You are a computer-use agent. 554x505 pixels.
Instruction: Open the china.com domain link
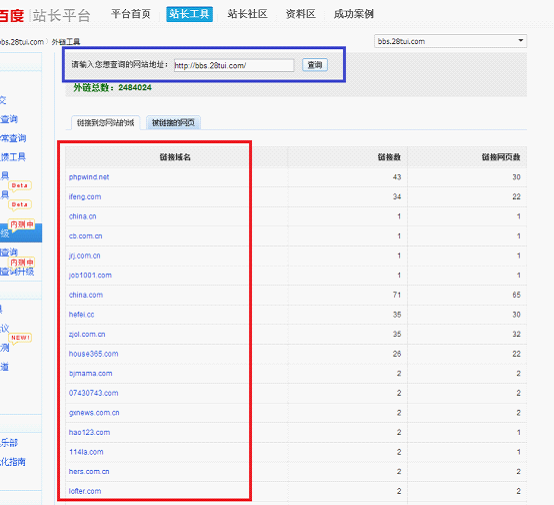point(86,295)
